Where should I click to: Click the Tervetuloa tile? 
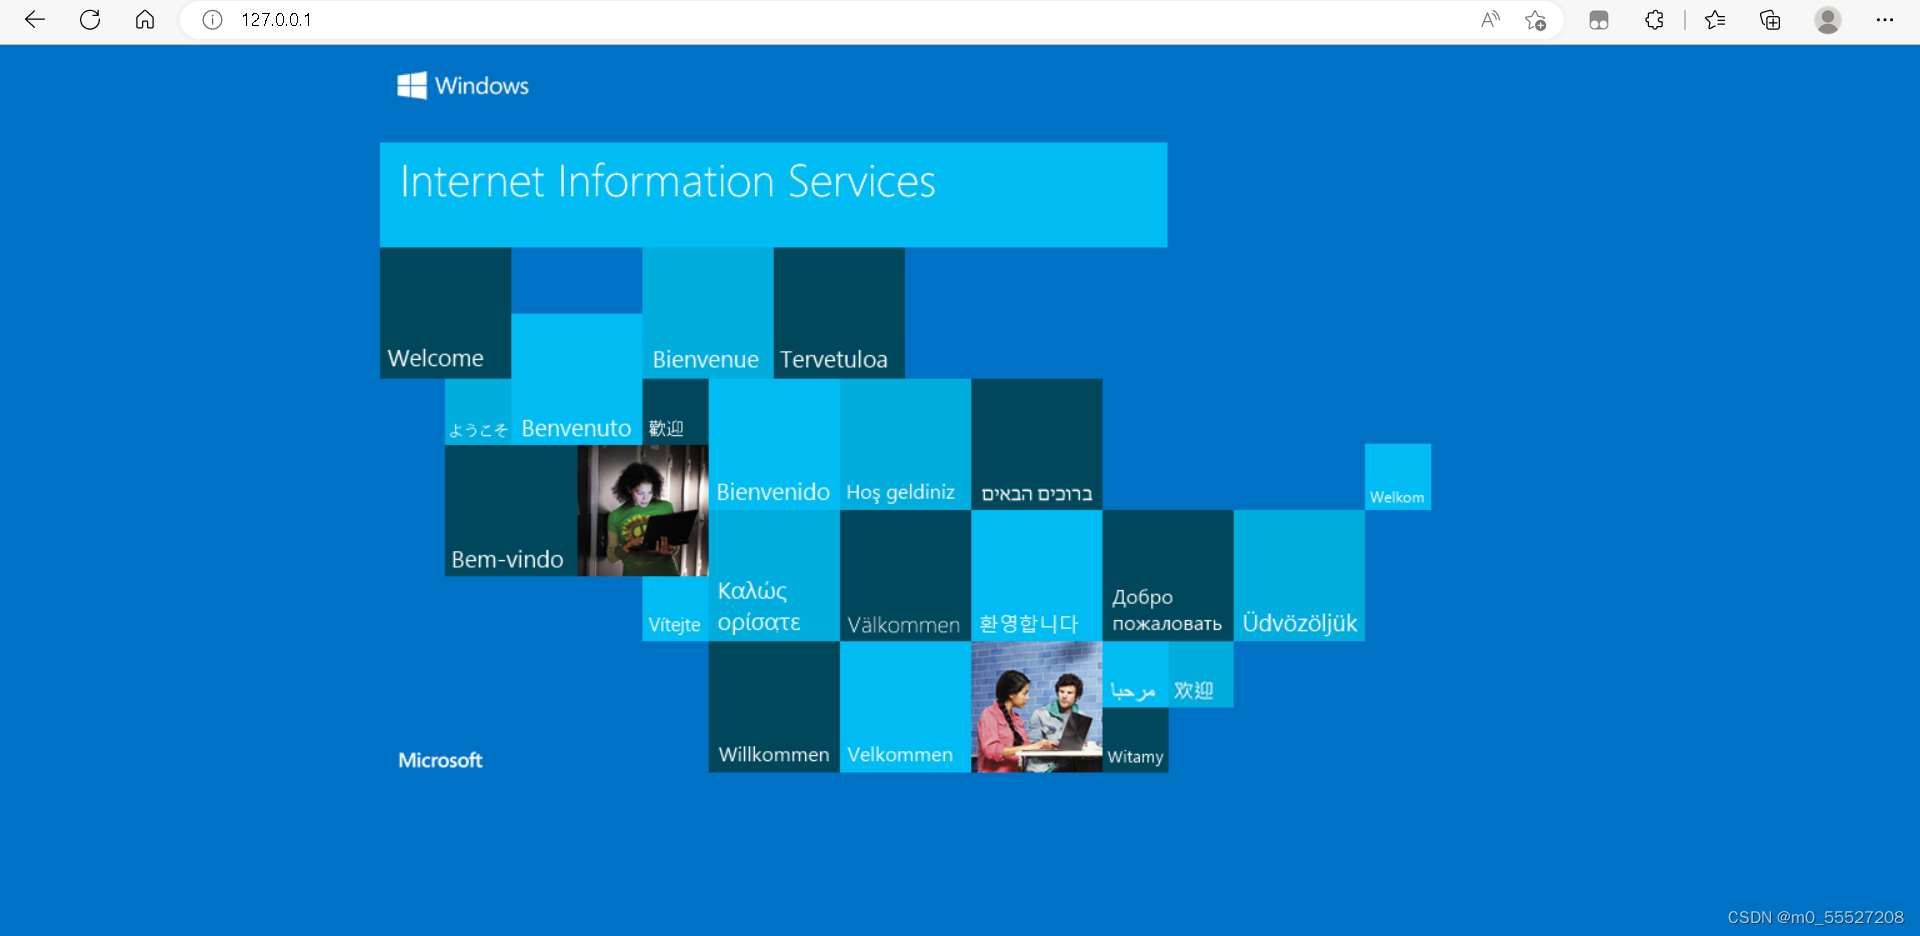pyautogui.click(x=839, y=313)
